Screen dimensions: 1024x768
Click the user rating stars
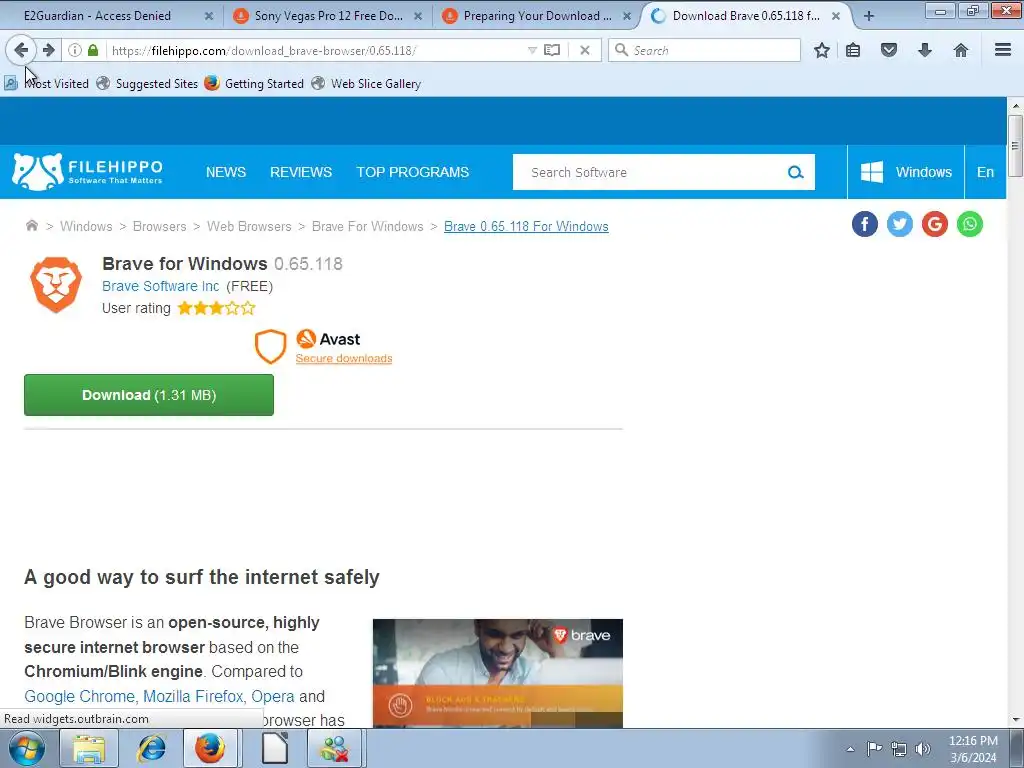click(x=216, y=308)
